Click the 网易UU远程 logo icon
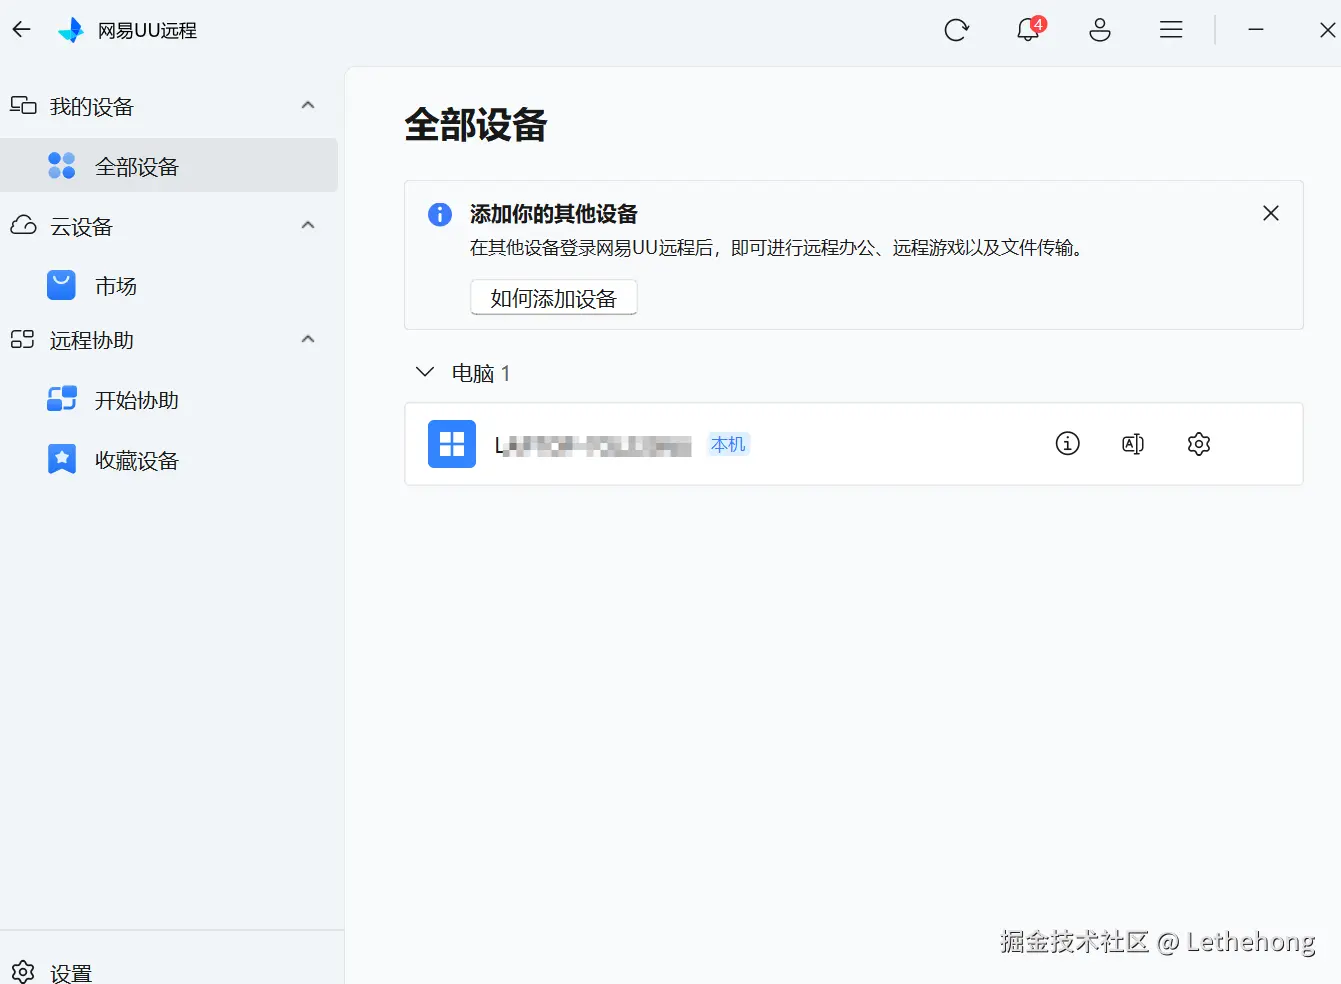The width and height of the screenshot is (1341, 984). [x=71, y=30]
